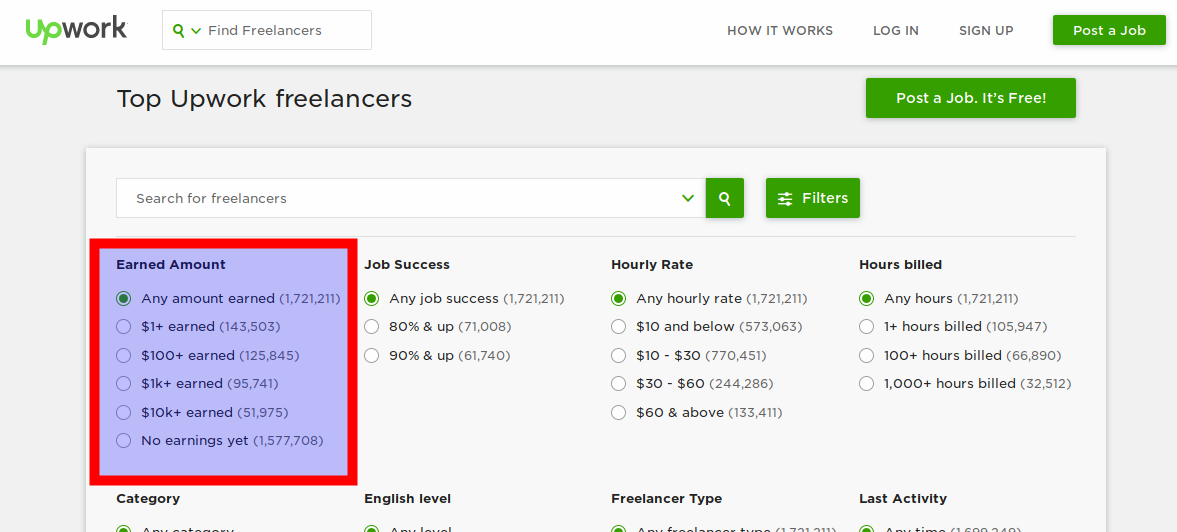Image resolution: width=1177 pixels, height=532 pixels.
Task: Choose 90% & up job success
Action: 372,355
